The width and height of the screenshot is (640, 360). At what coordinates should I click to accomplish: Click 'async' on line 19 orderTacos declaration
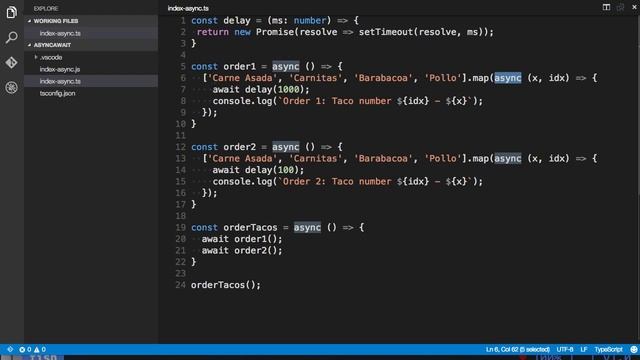point(307,227)
